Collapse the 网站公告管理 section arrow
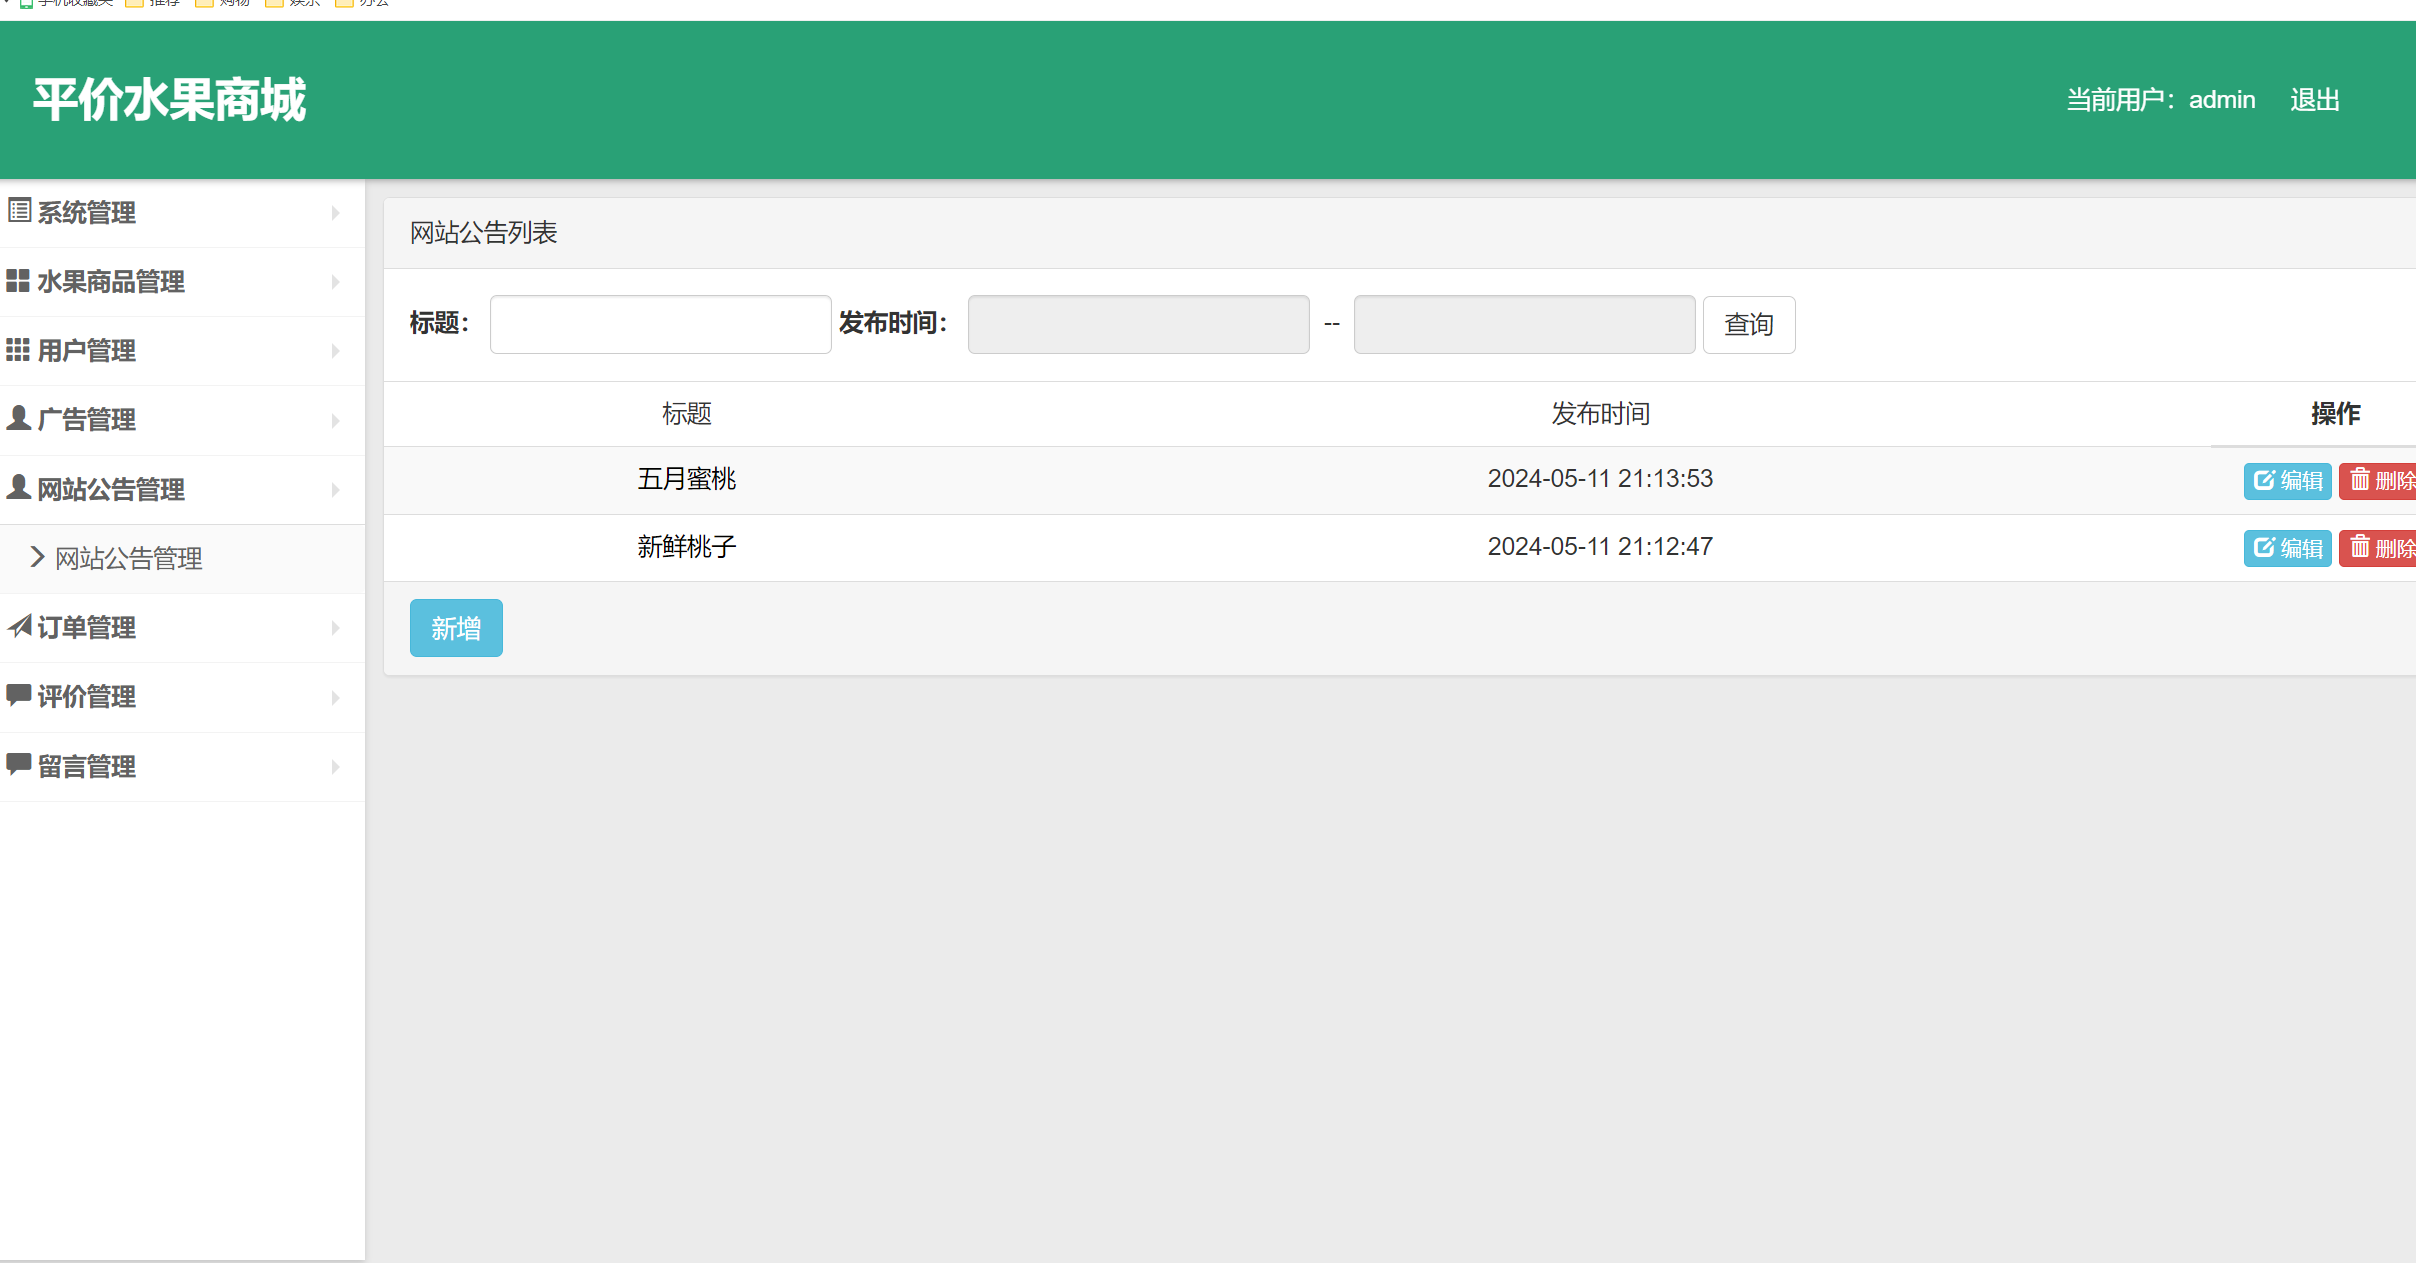The width and height of the screenshot is (2416, 1263). click(x=336, y=490)
